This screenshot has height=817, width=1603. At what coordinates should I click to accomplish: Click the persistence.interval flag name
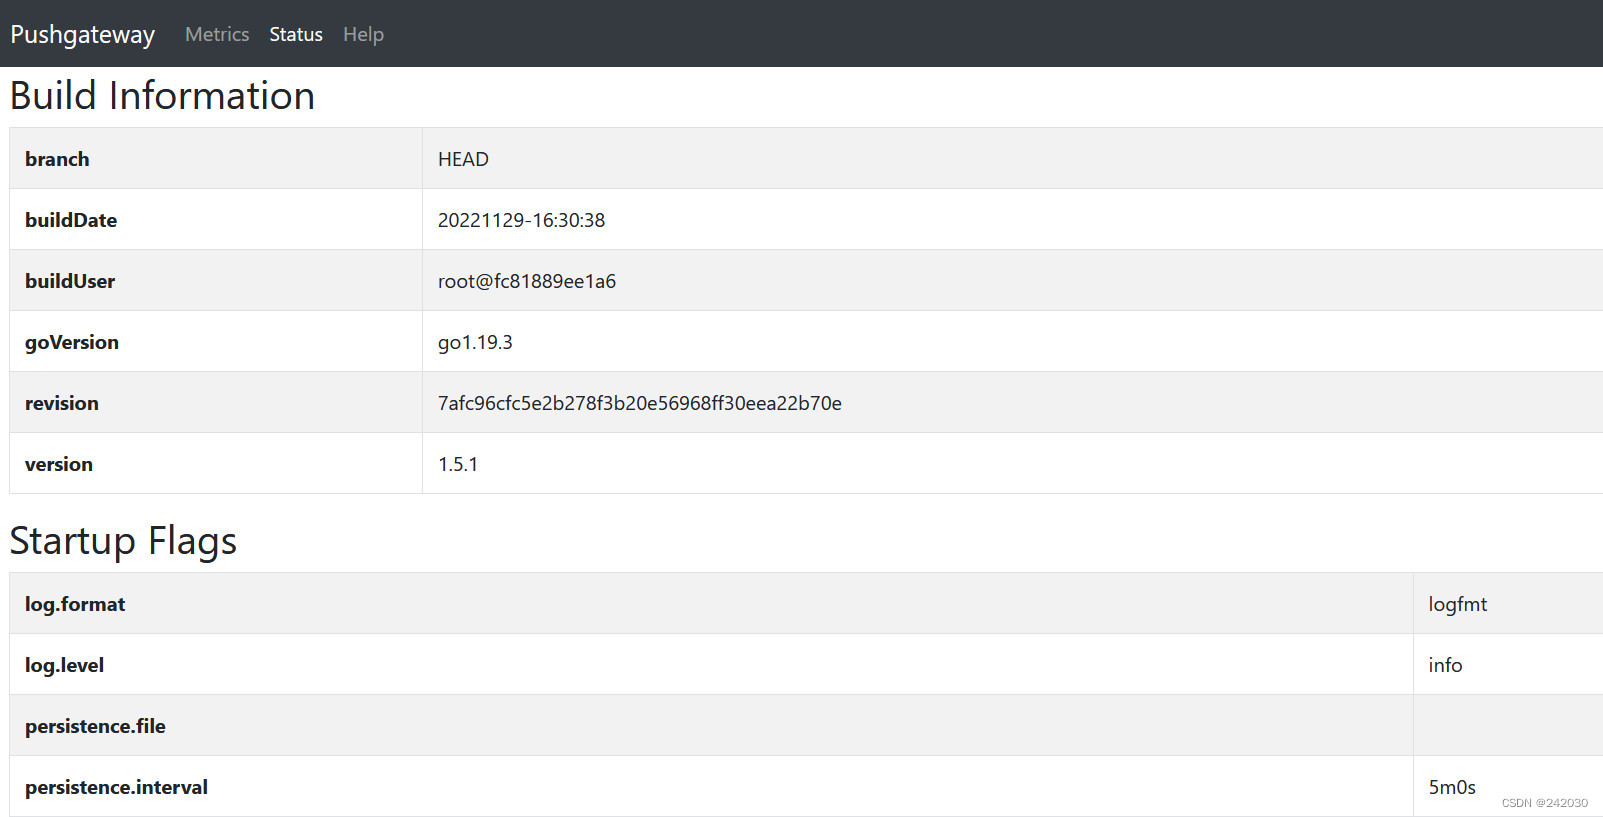pos(116,787)
